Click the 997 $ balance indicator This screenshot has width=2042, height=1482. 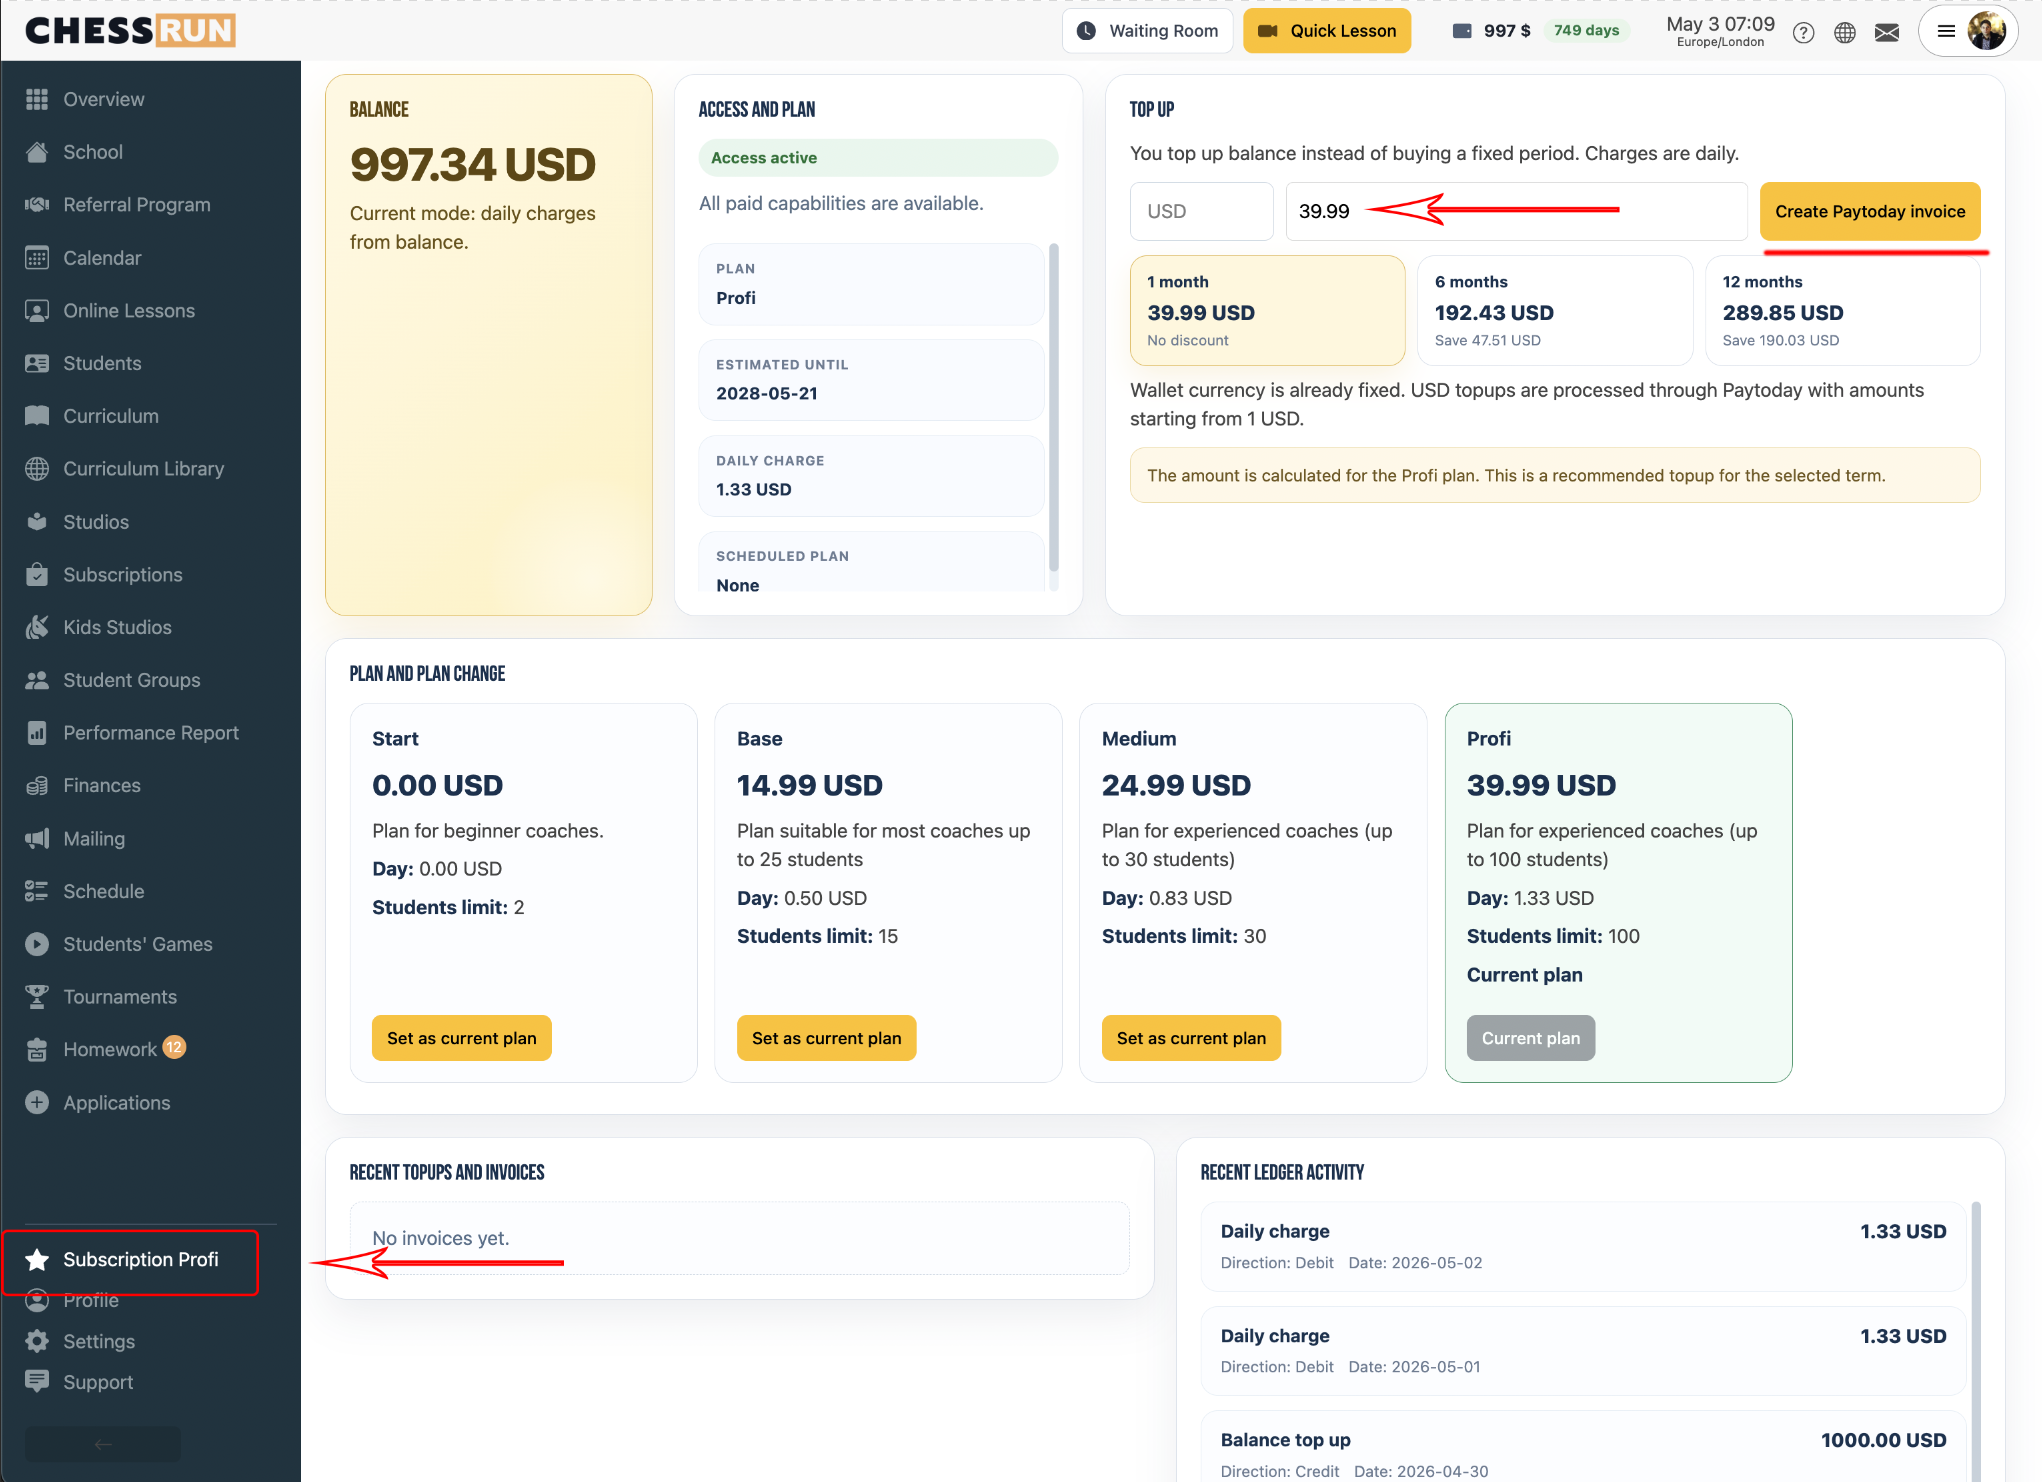[1490, 31]
